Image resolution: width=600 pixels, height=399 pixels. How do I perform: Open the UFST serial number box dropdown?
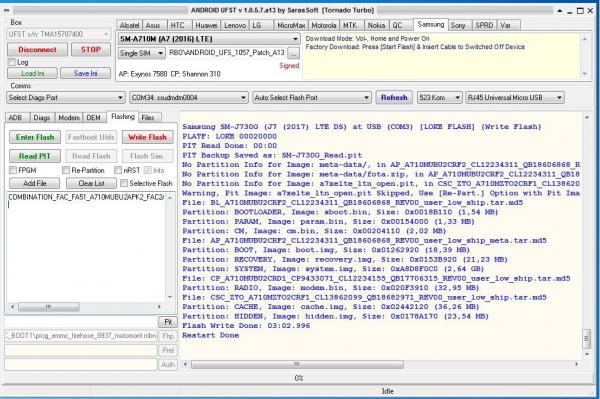coord(59,34)
